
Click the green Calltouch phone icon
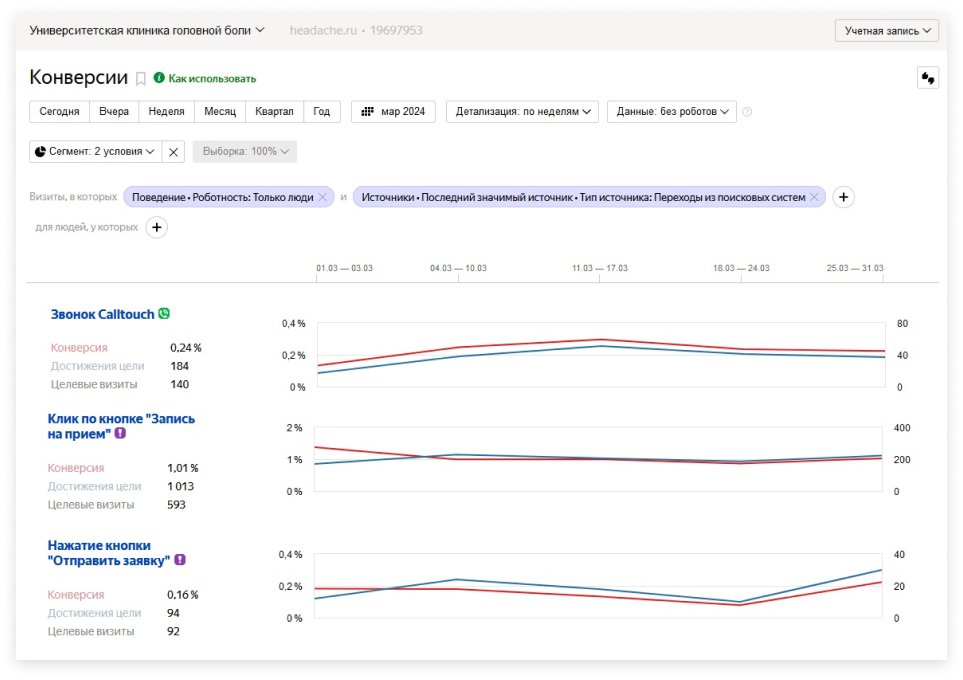164,314
